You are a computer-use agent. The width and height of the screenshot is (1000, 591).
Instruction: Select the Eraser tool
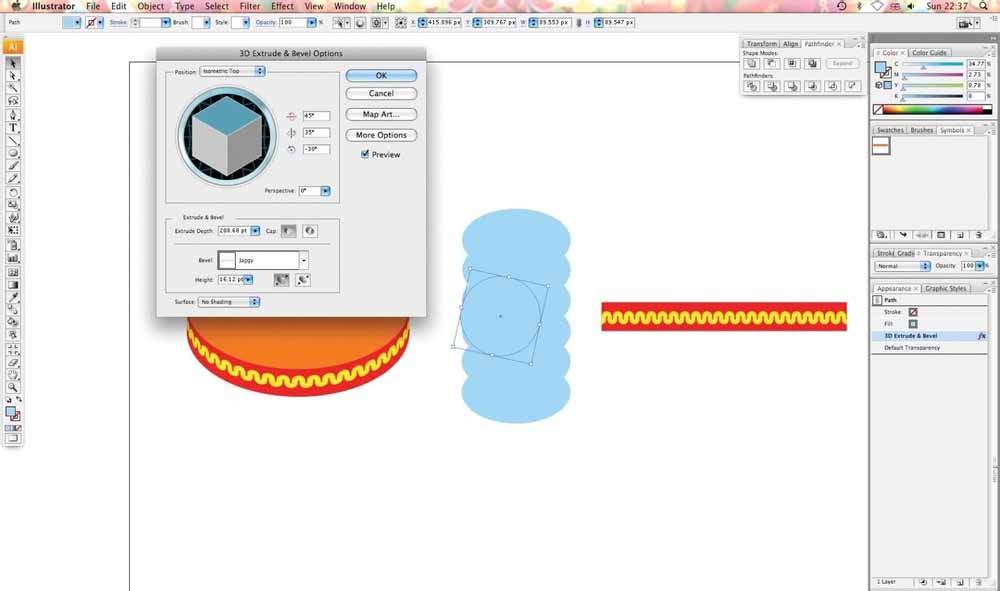[13, 362]
